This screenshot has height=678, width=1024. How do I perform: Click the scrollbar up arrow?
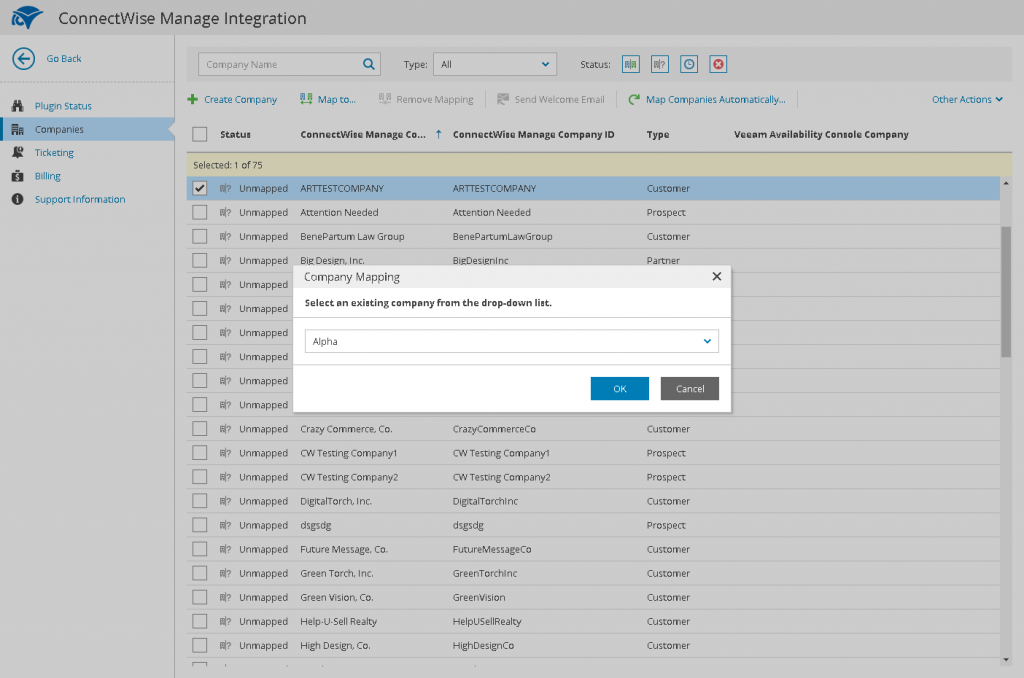(x=1006, y=184)
